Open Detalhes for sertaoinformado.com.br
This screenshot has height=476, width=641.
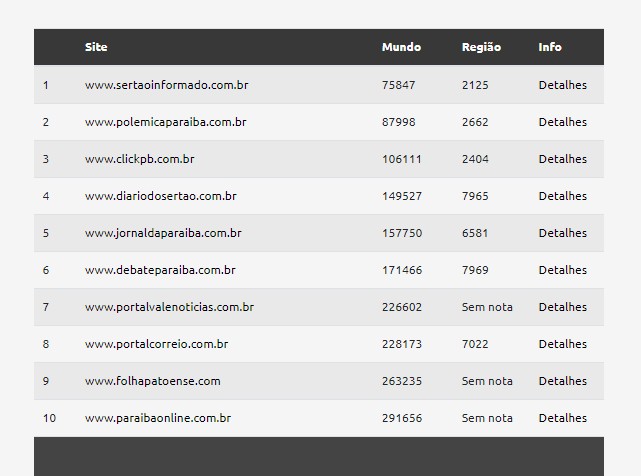(563, 85)
